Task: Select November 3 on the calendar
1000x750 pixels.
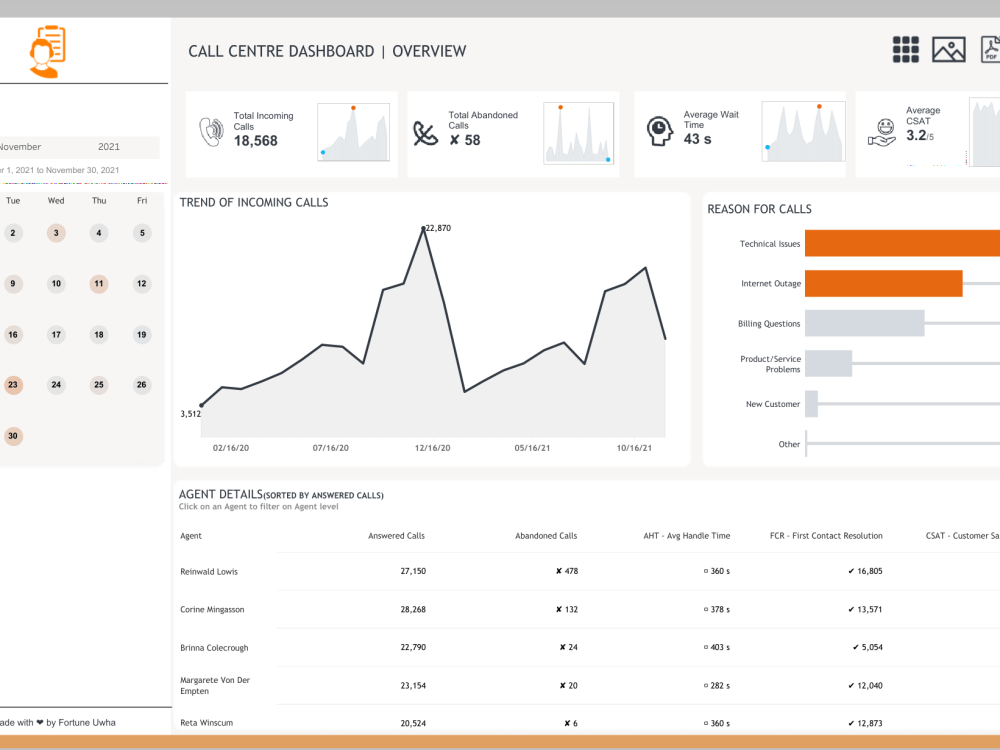Action: click(x=56, y=232)
